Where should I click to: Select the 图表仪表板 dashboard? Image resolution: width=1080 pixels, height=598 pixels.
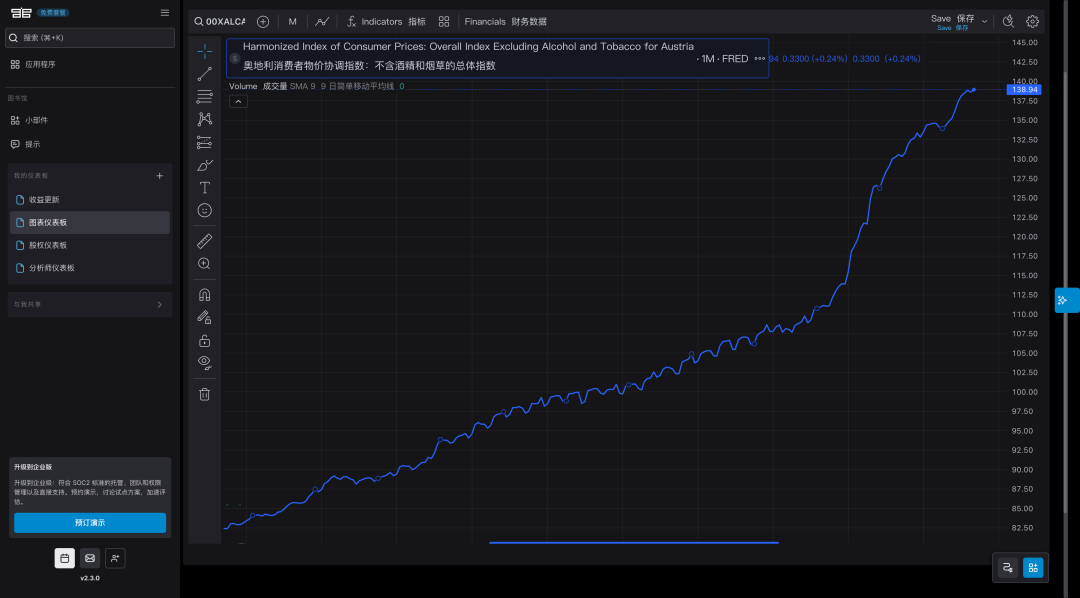click(90, 223)
